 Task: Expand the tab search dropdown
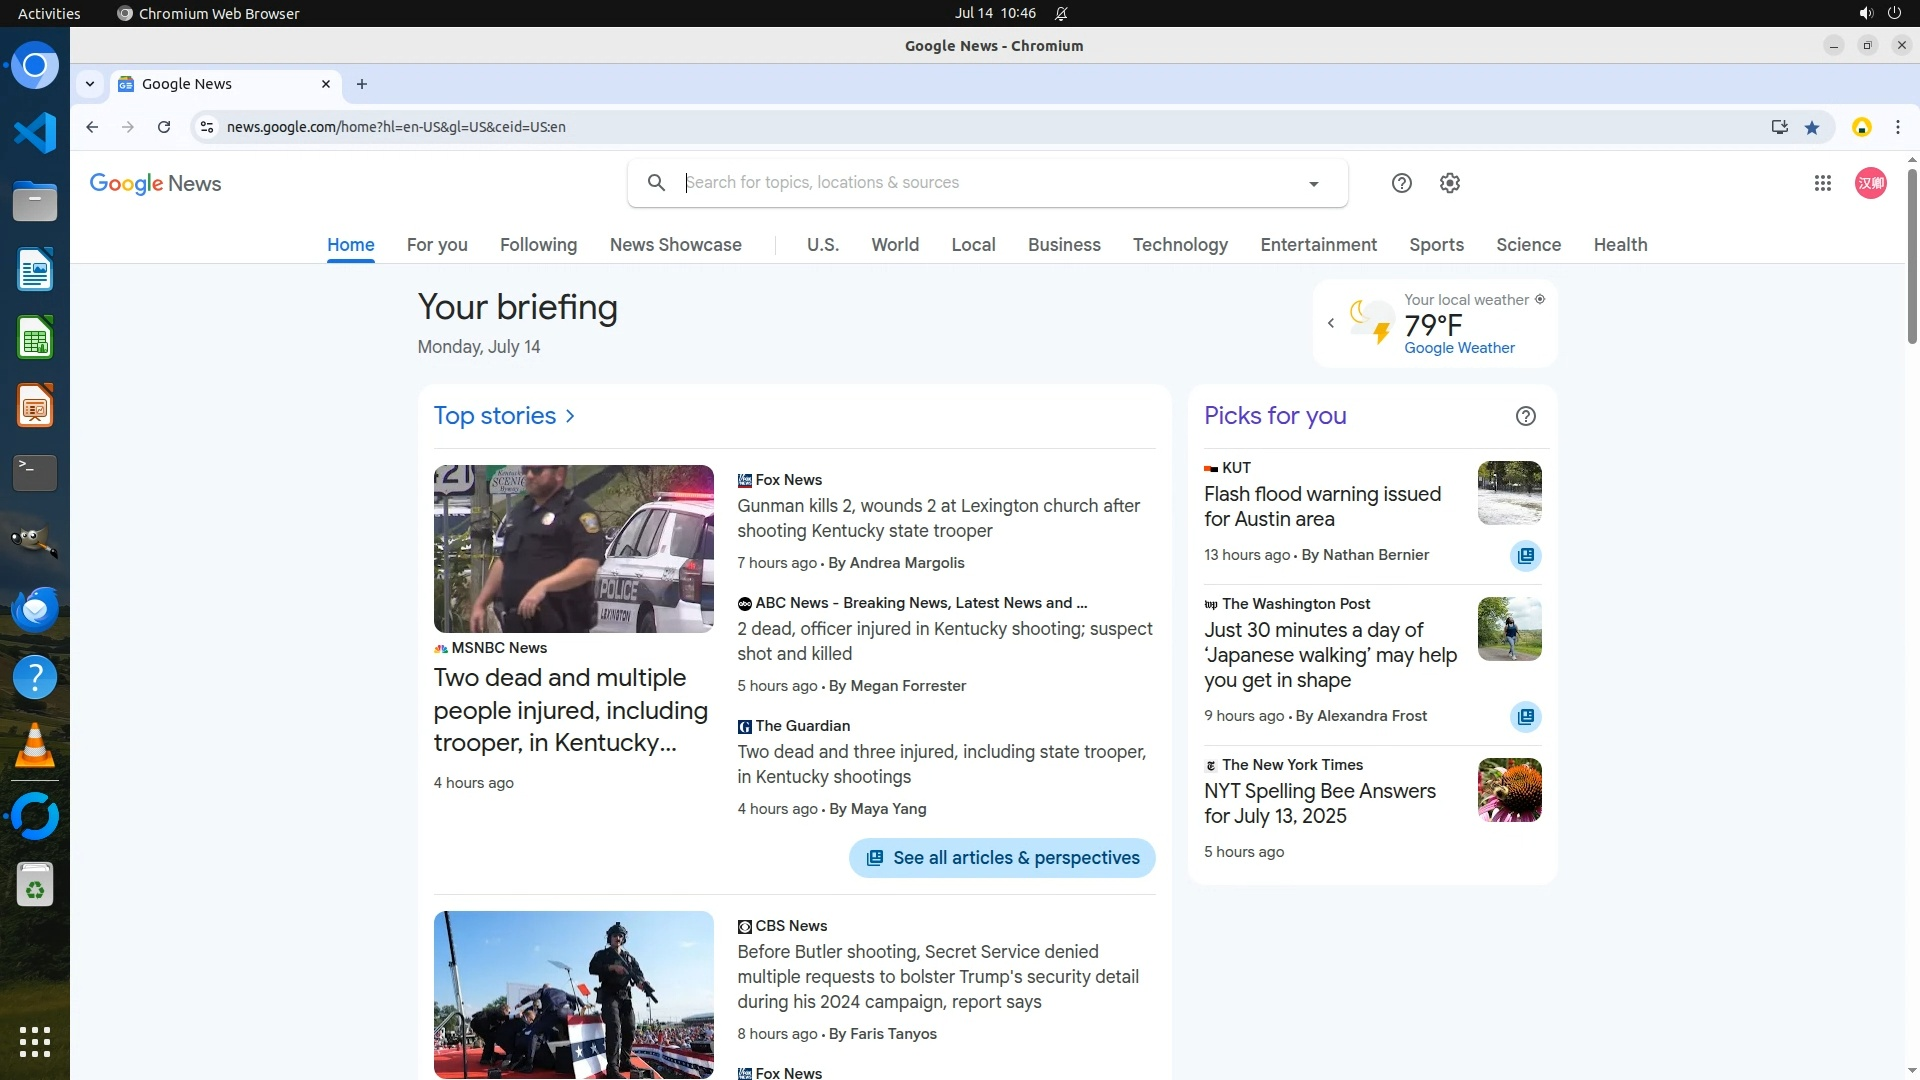90,84
